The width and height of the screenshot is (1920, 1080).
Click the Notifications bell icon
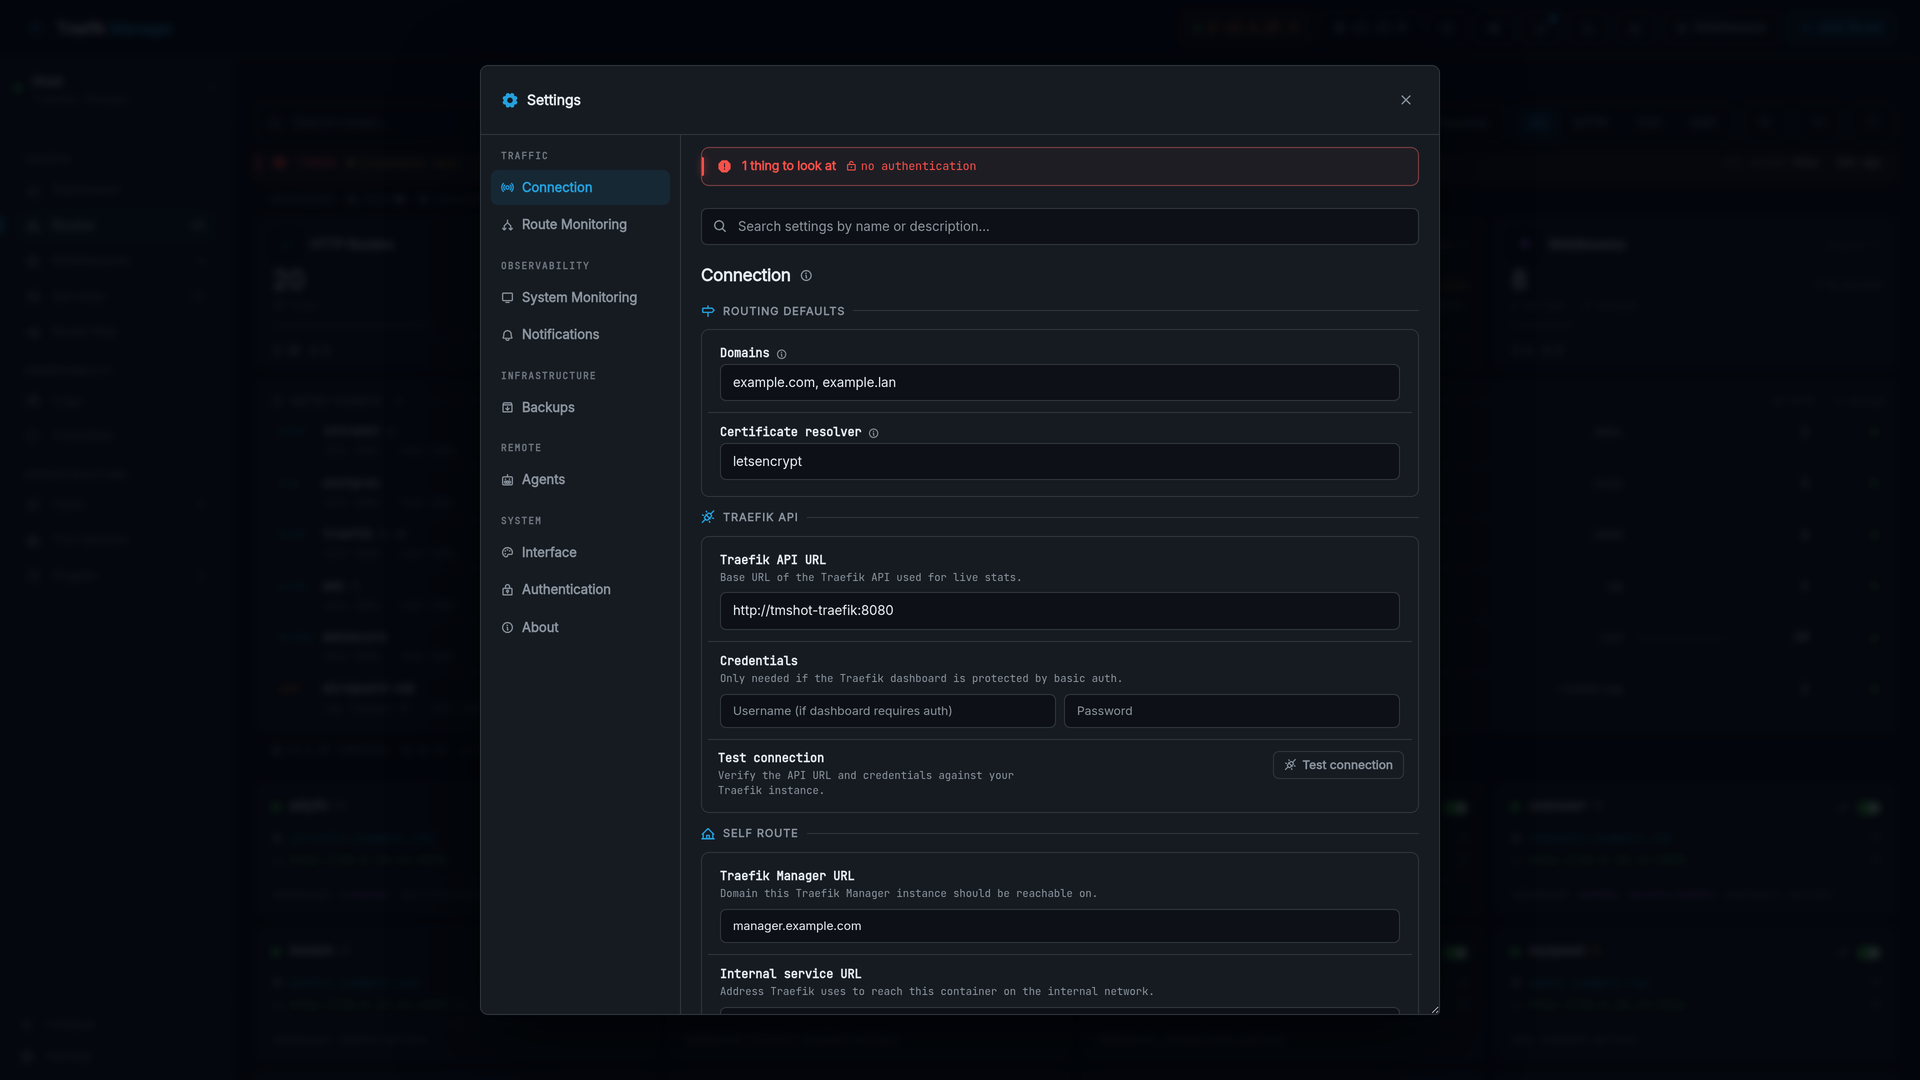(508, 335)
